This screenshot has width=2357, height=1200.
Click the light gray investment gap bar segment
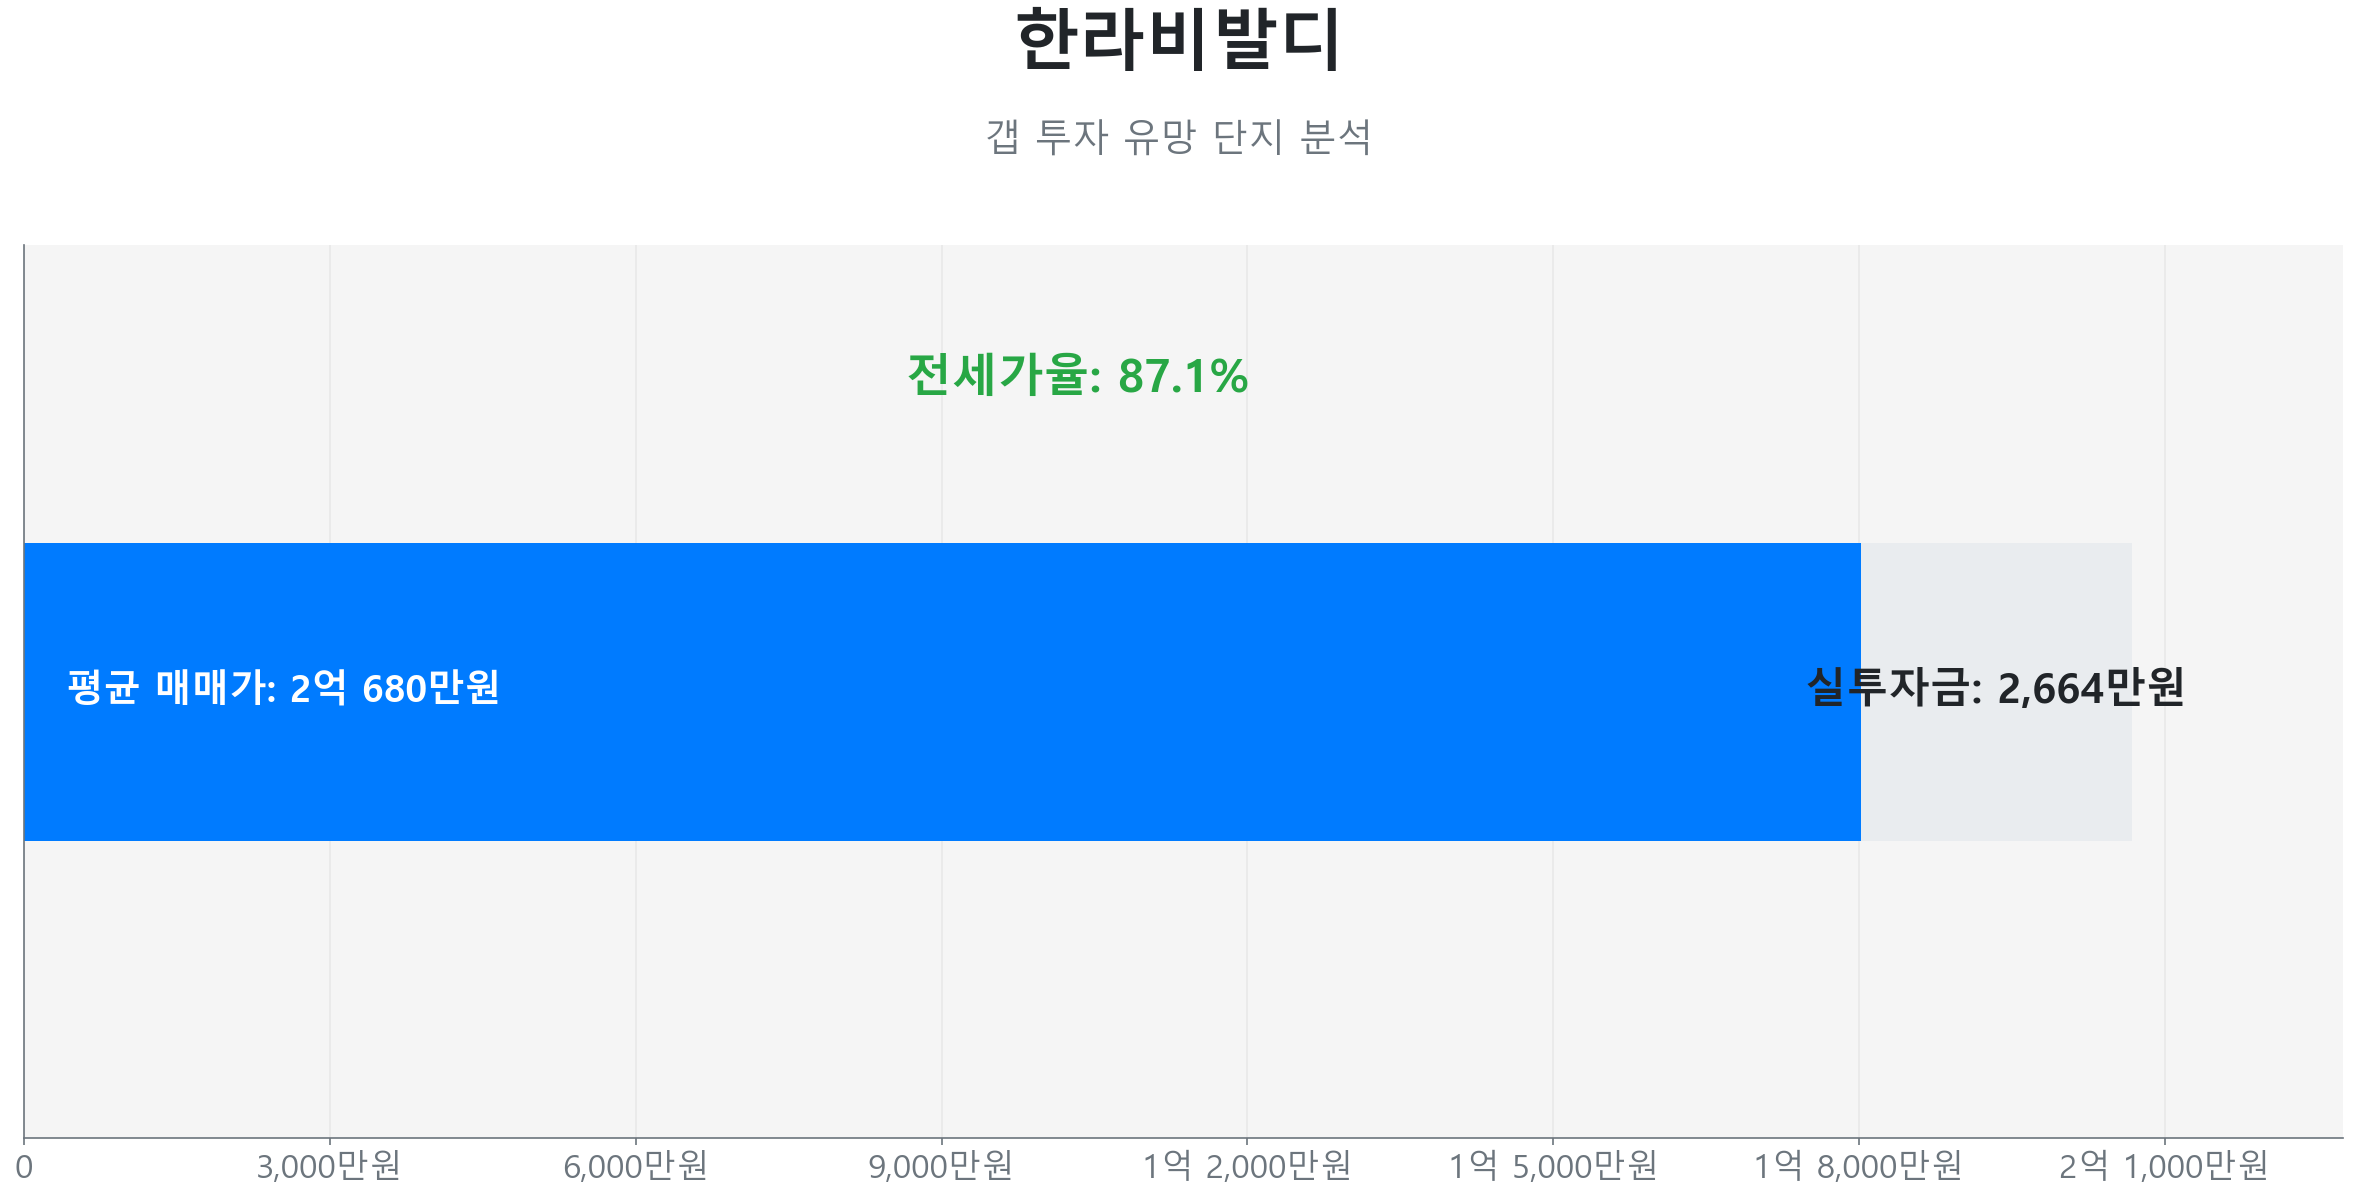(x=2000, y=780)
